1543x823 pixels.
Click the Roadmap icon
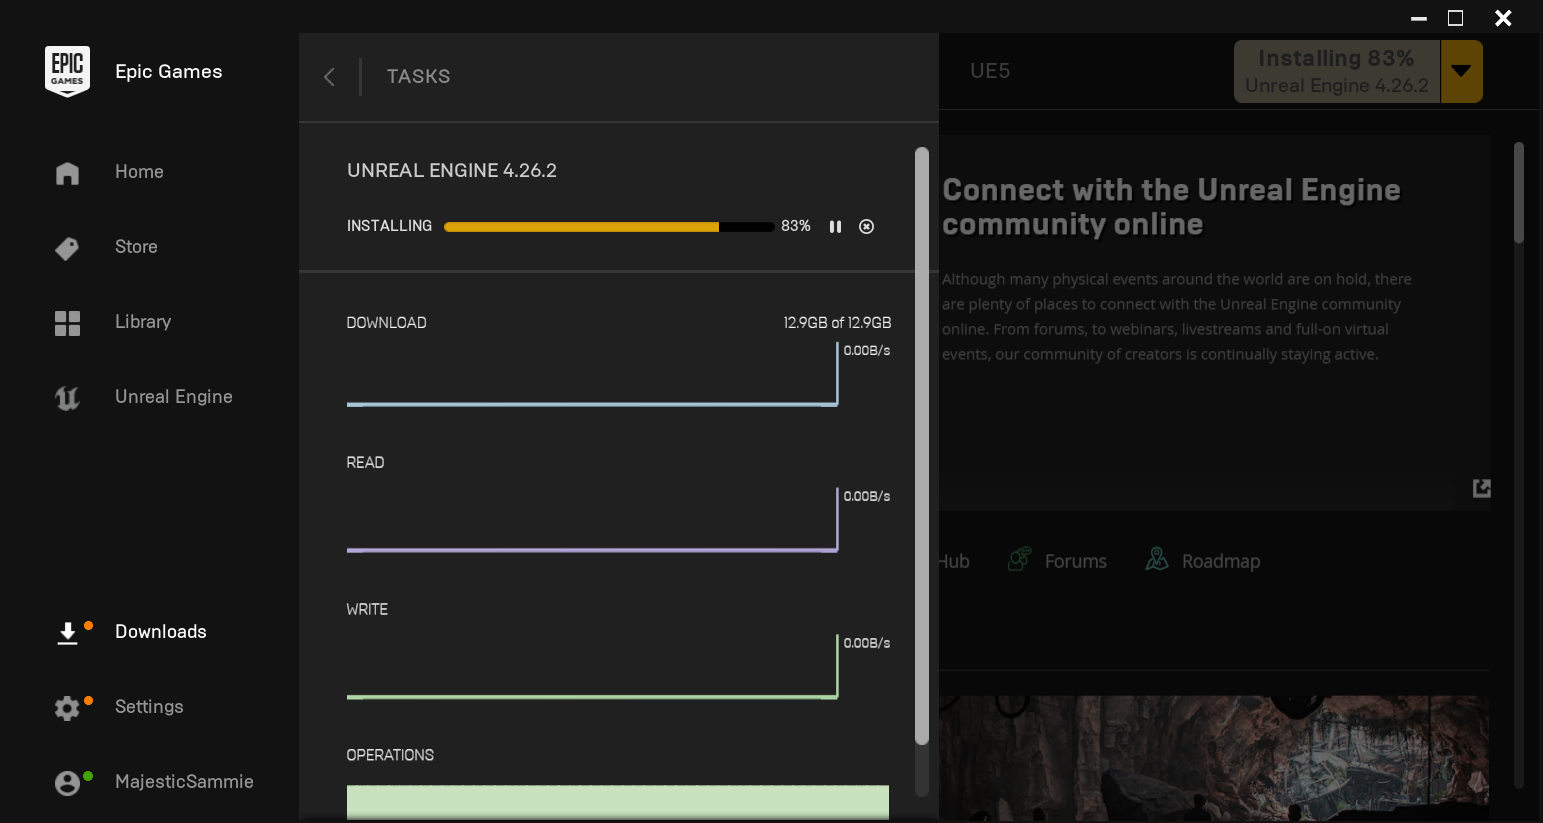point(1157,559)
